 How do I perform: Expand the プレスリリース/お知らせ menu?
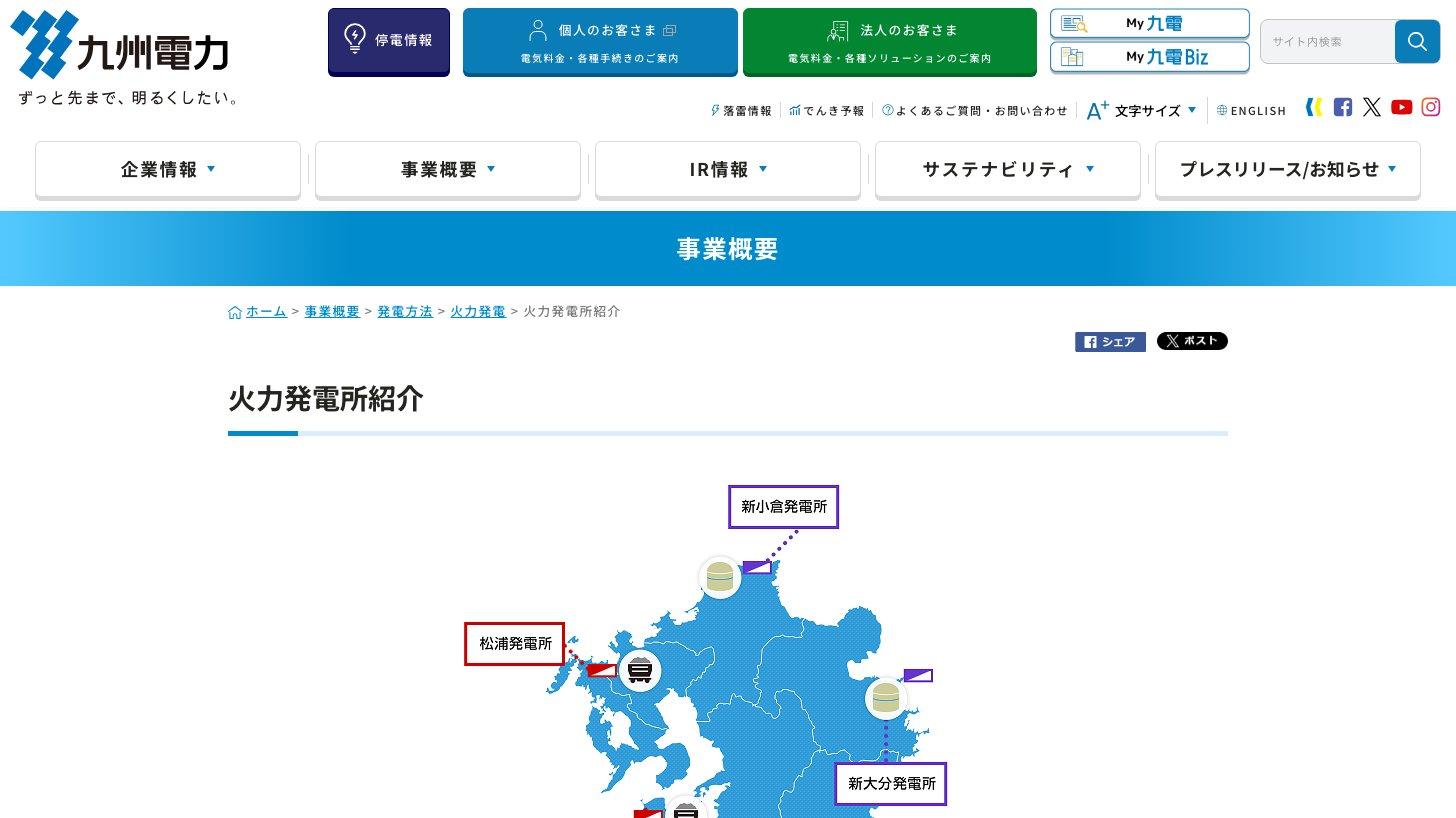pos(1288,170)
